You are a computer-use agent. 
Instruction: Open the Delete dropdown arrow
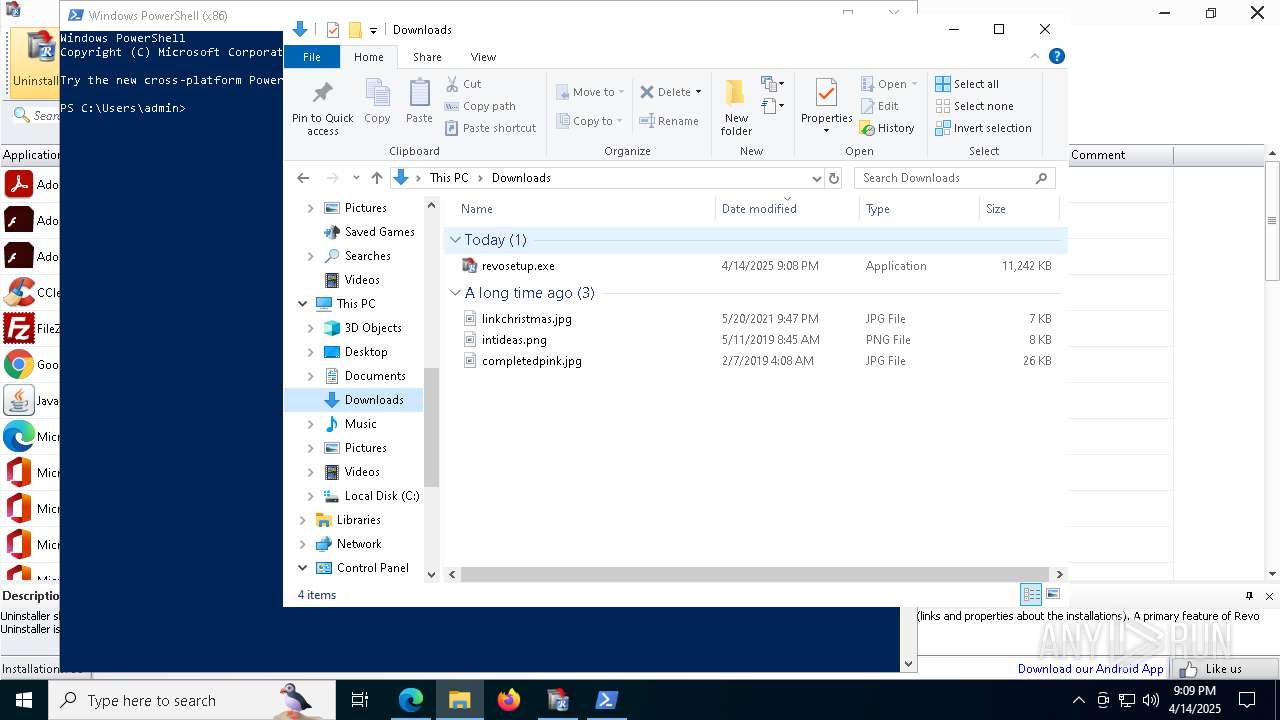point(698,92)
